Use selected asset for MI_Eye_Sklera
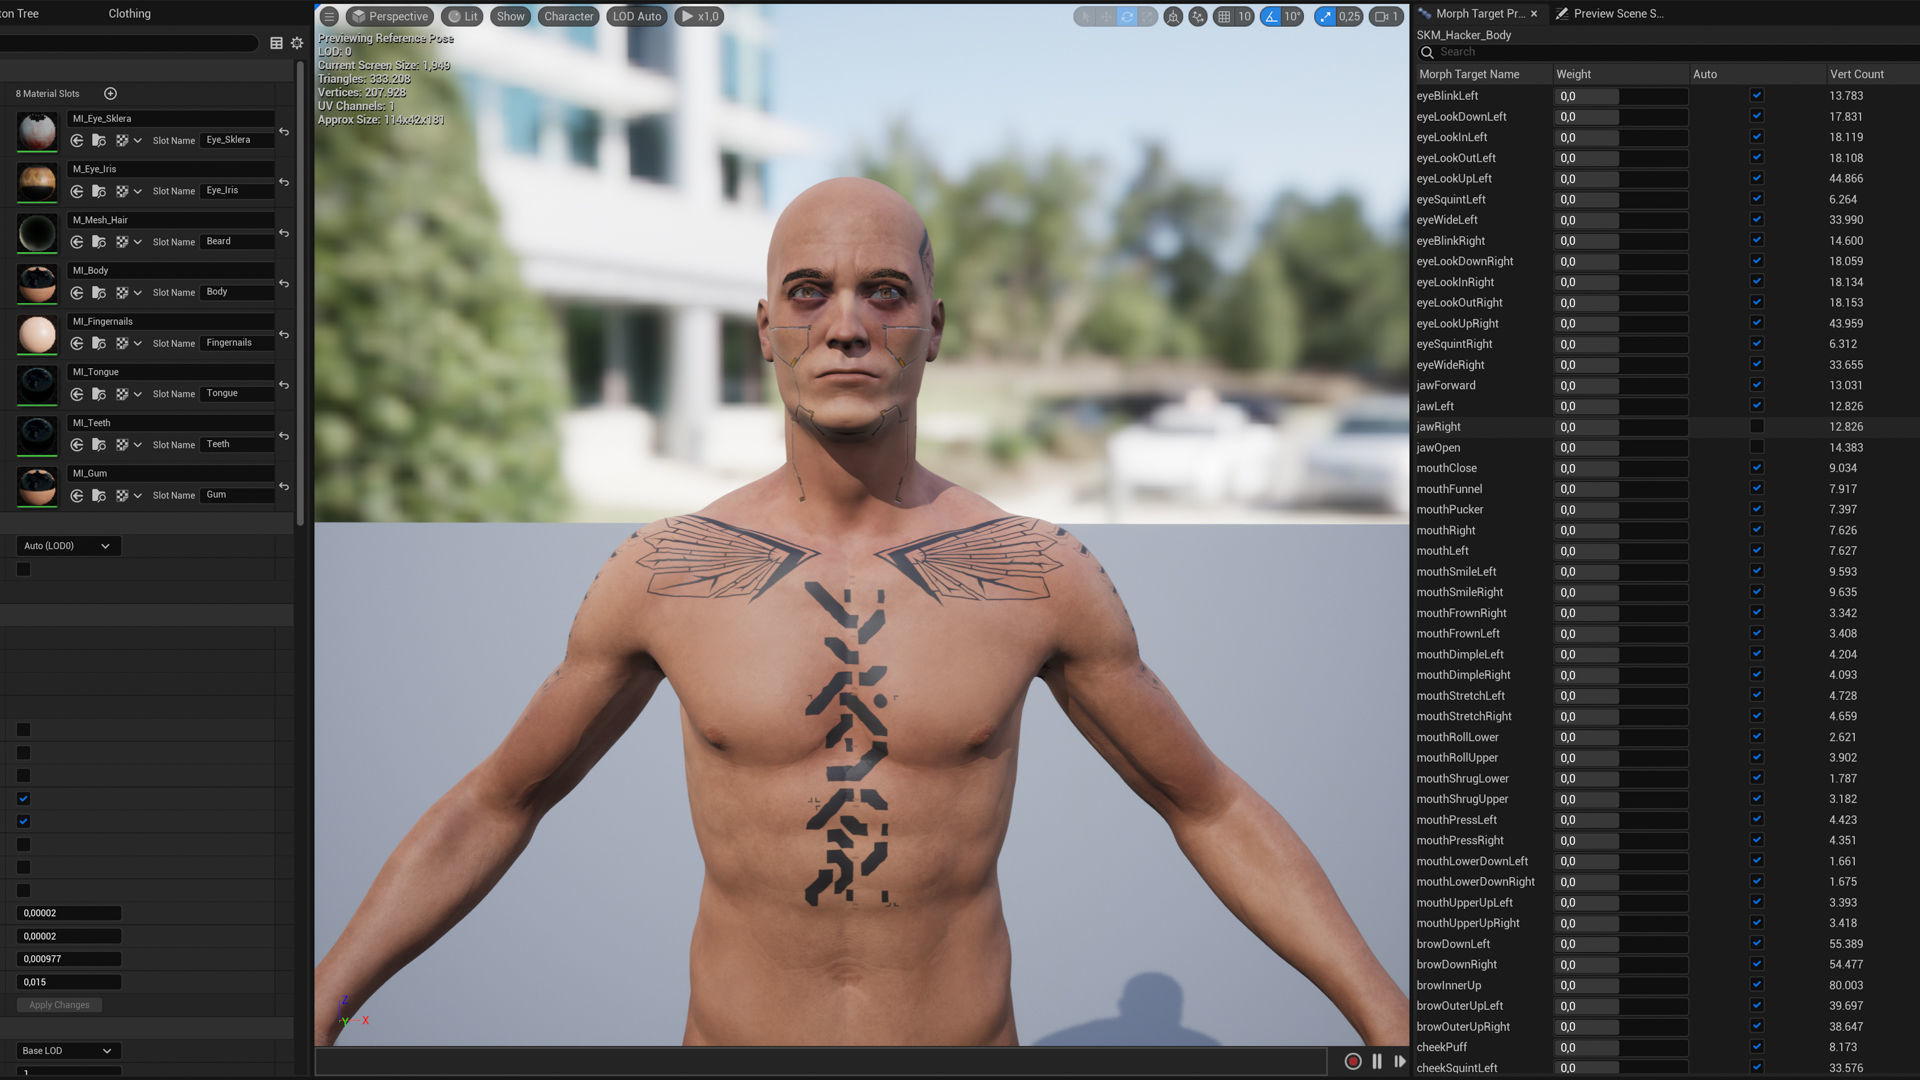The width and height of the screenshot is (1920, 1080). click(x=77, y=141)
